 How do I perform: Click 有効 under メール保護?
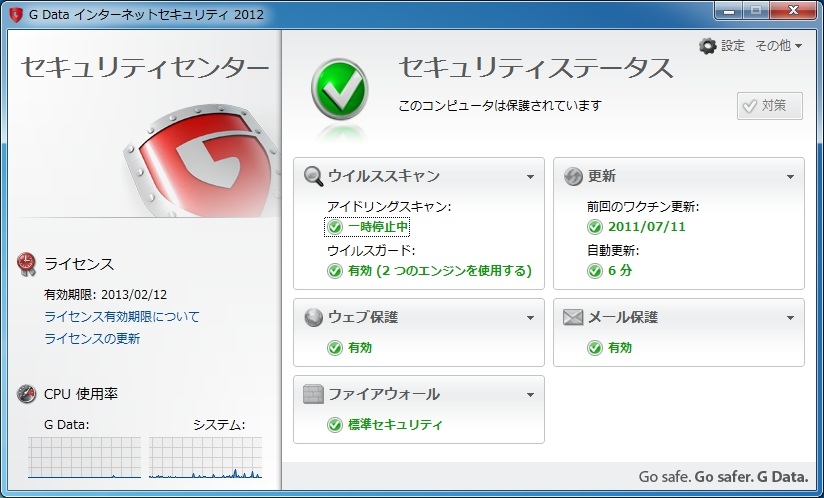620,348
